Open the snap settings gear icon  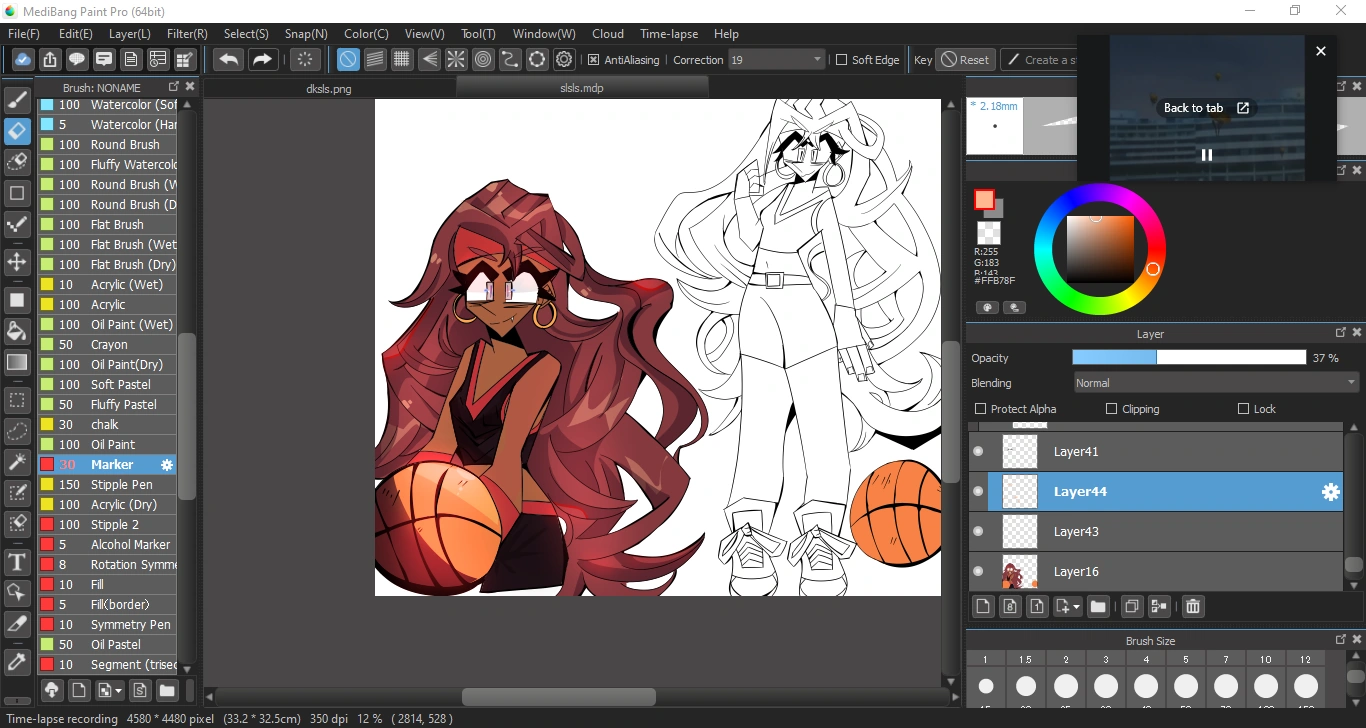click(x=563, y=59)
